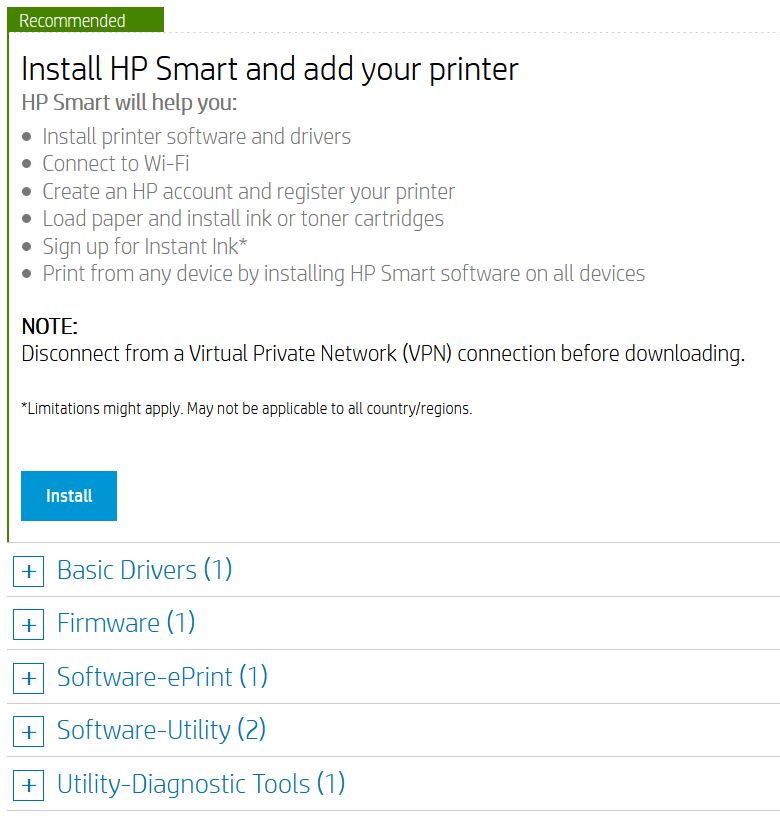Open the Software-ePrint (1) category
The height and width of the screenshot is (816, 780).
point(163,677)
